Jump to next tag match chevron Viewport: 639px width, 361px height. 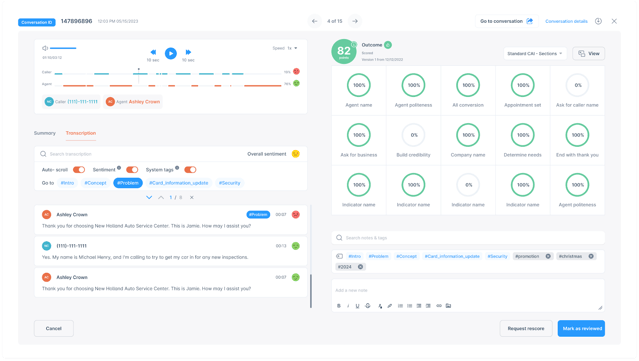149,197
